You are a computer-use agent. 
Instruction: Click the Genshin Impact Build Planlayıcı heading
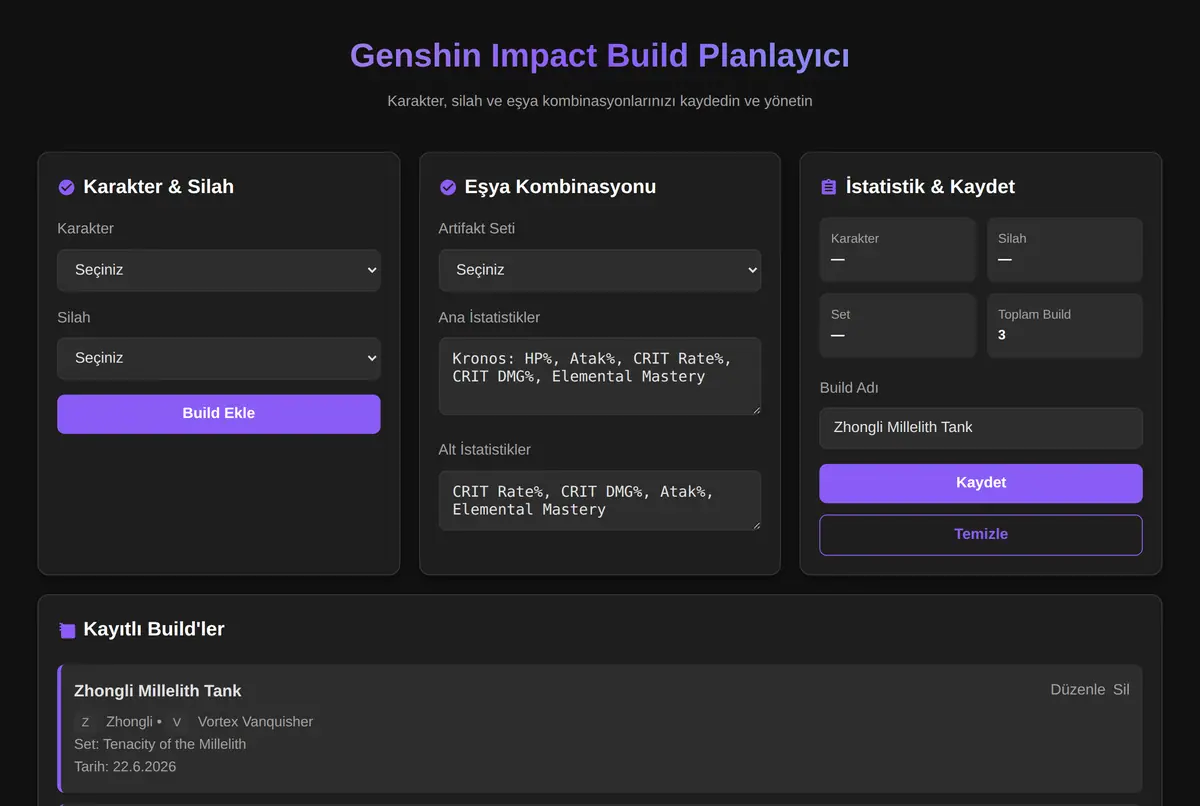pyautogui.click(x=600, y=55)
